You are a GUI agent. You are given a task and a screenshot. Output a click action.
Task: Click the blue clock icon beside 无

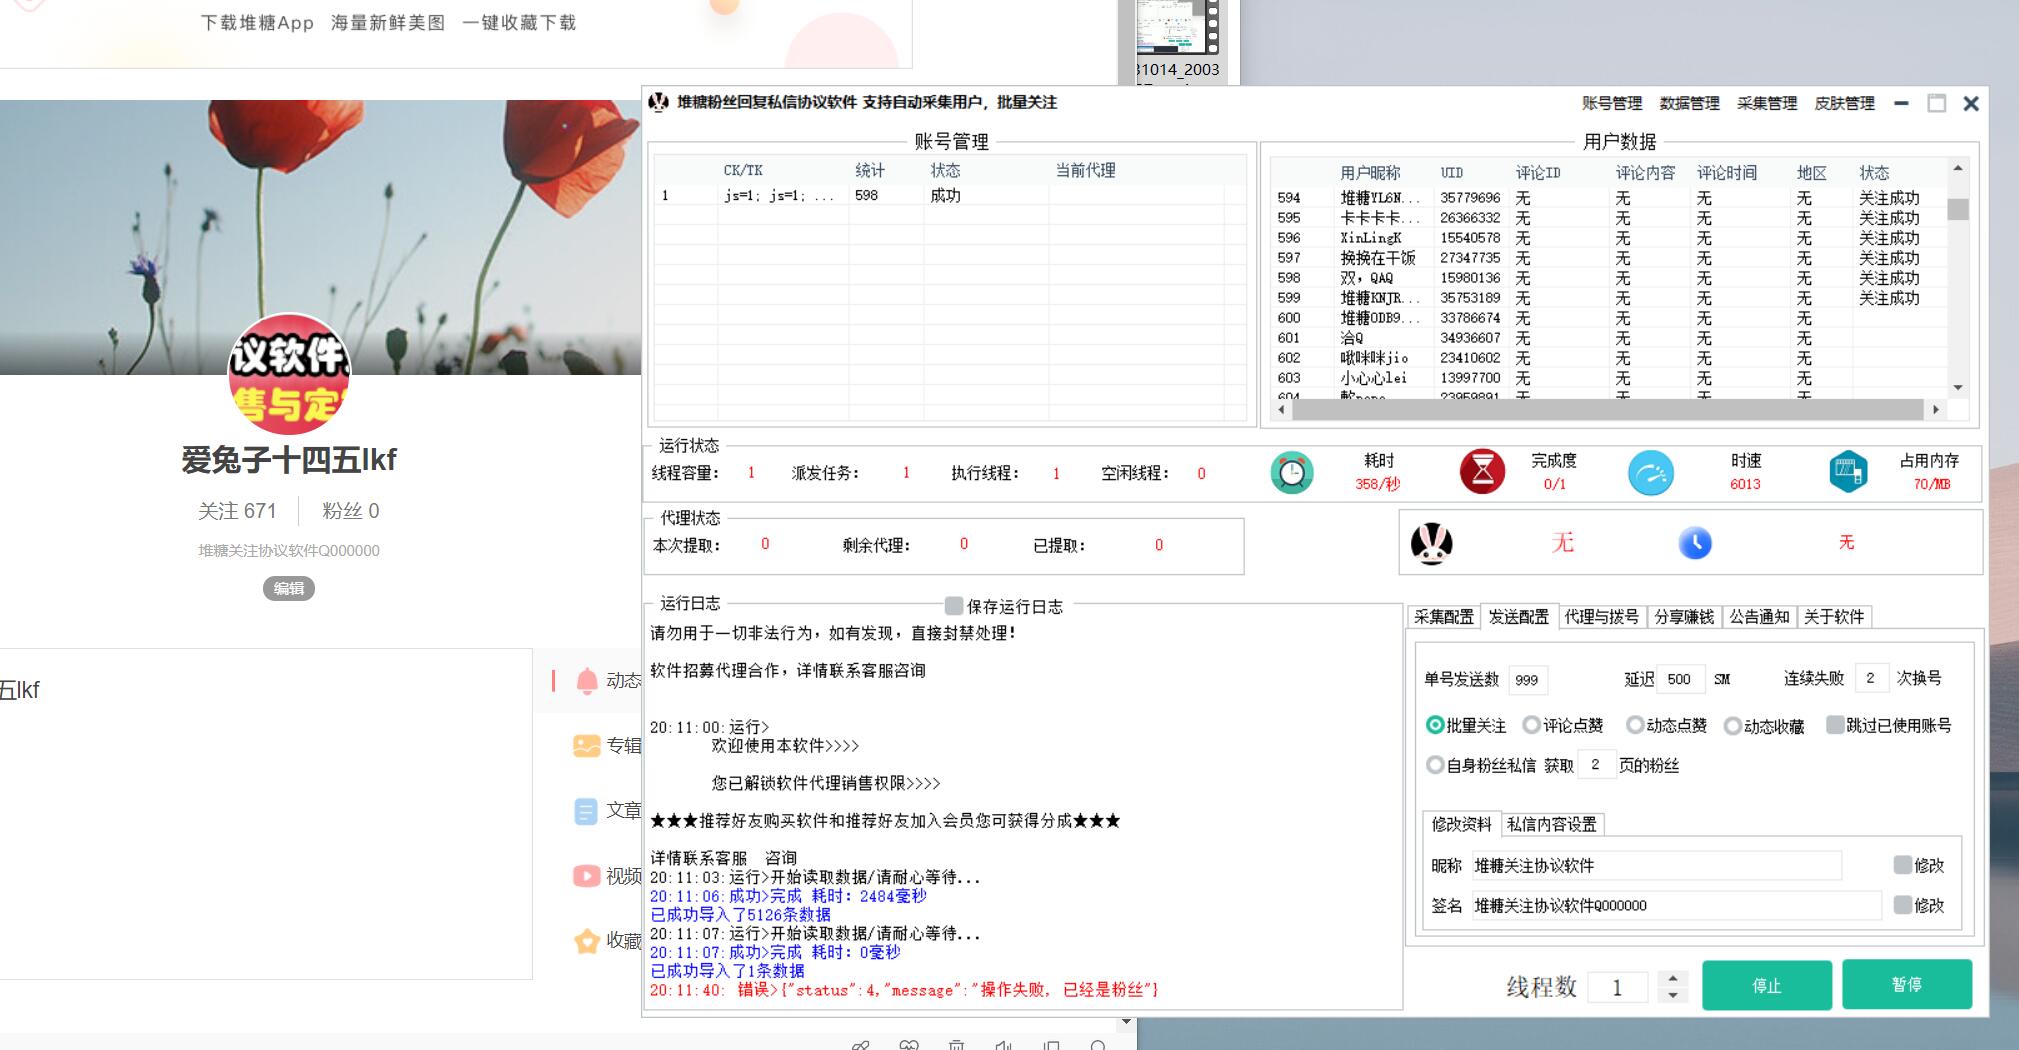[x=1694, y=543]
